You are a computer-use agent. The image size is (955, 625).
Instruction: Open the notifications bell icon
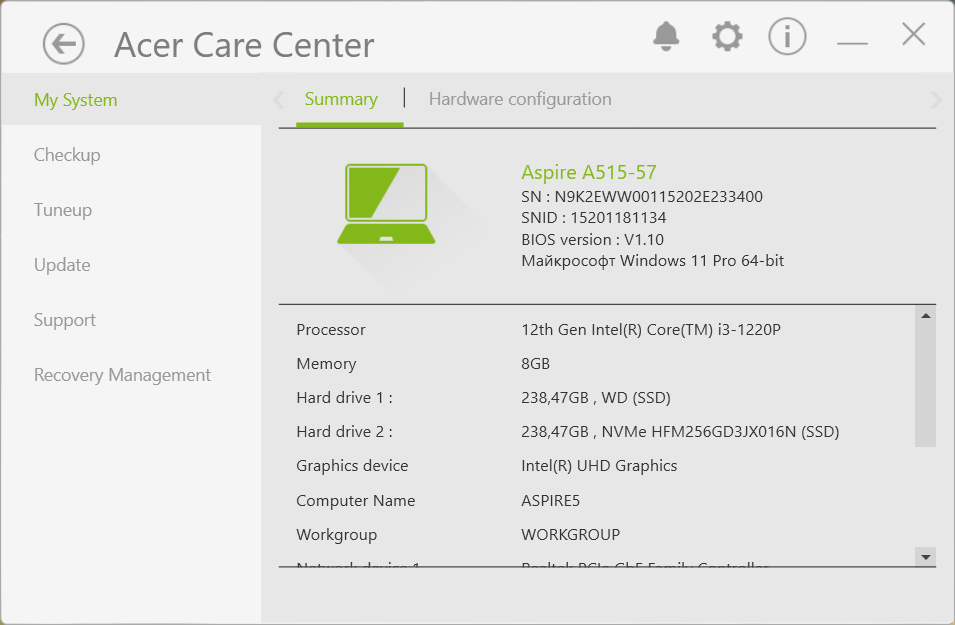pos(666,37)
